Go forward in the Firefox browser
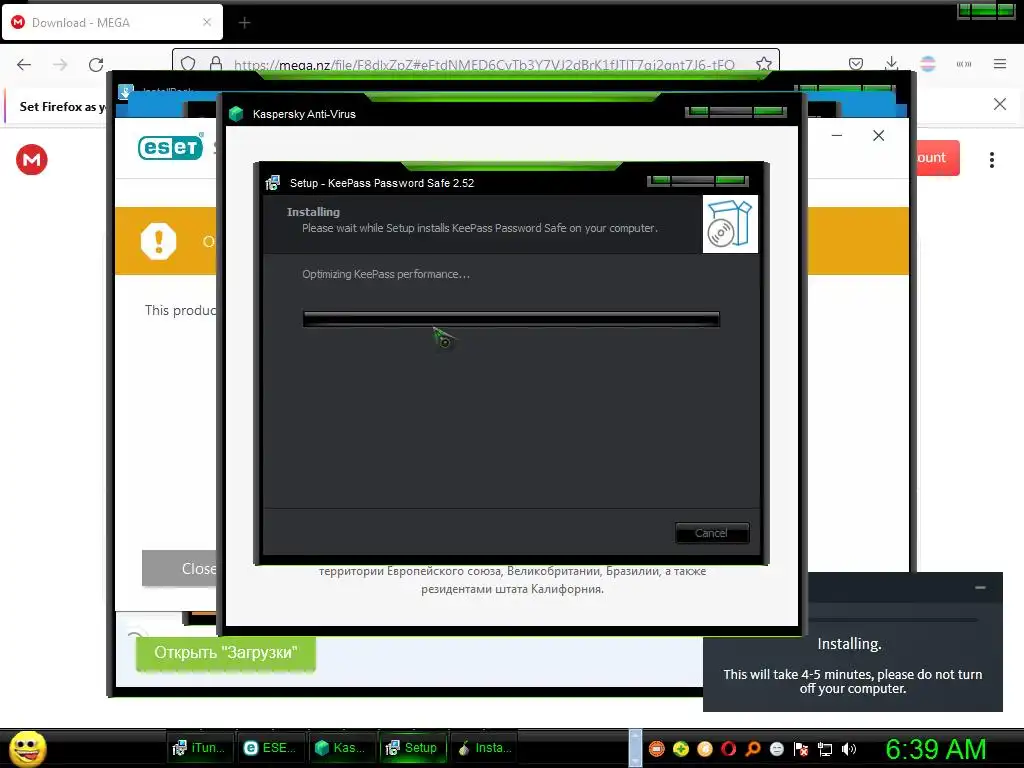Screen dimensions: 1024x768 point(60,64)
